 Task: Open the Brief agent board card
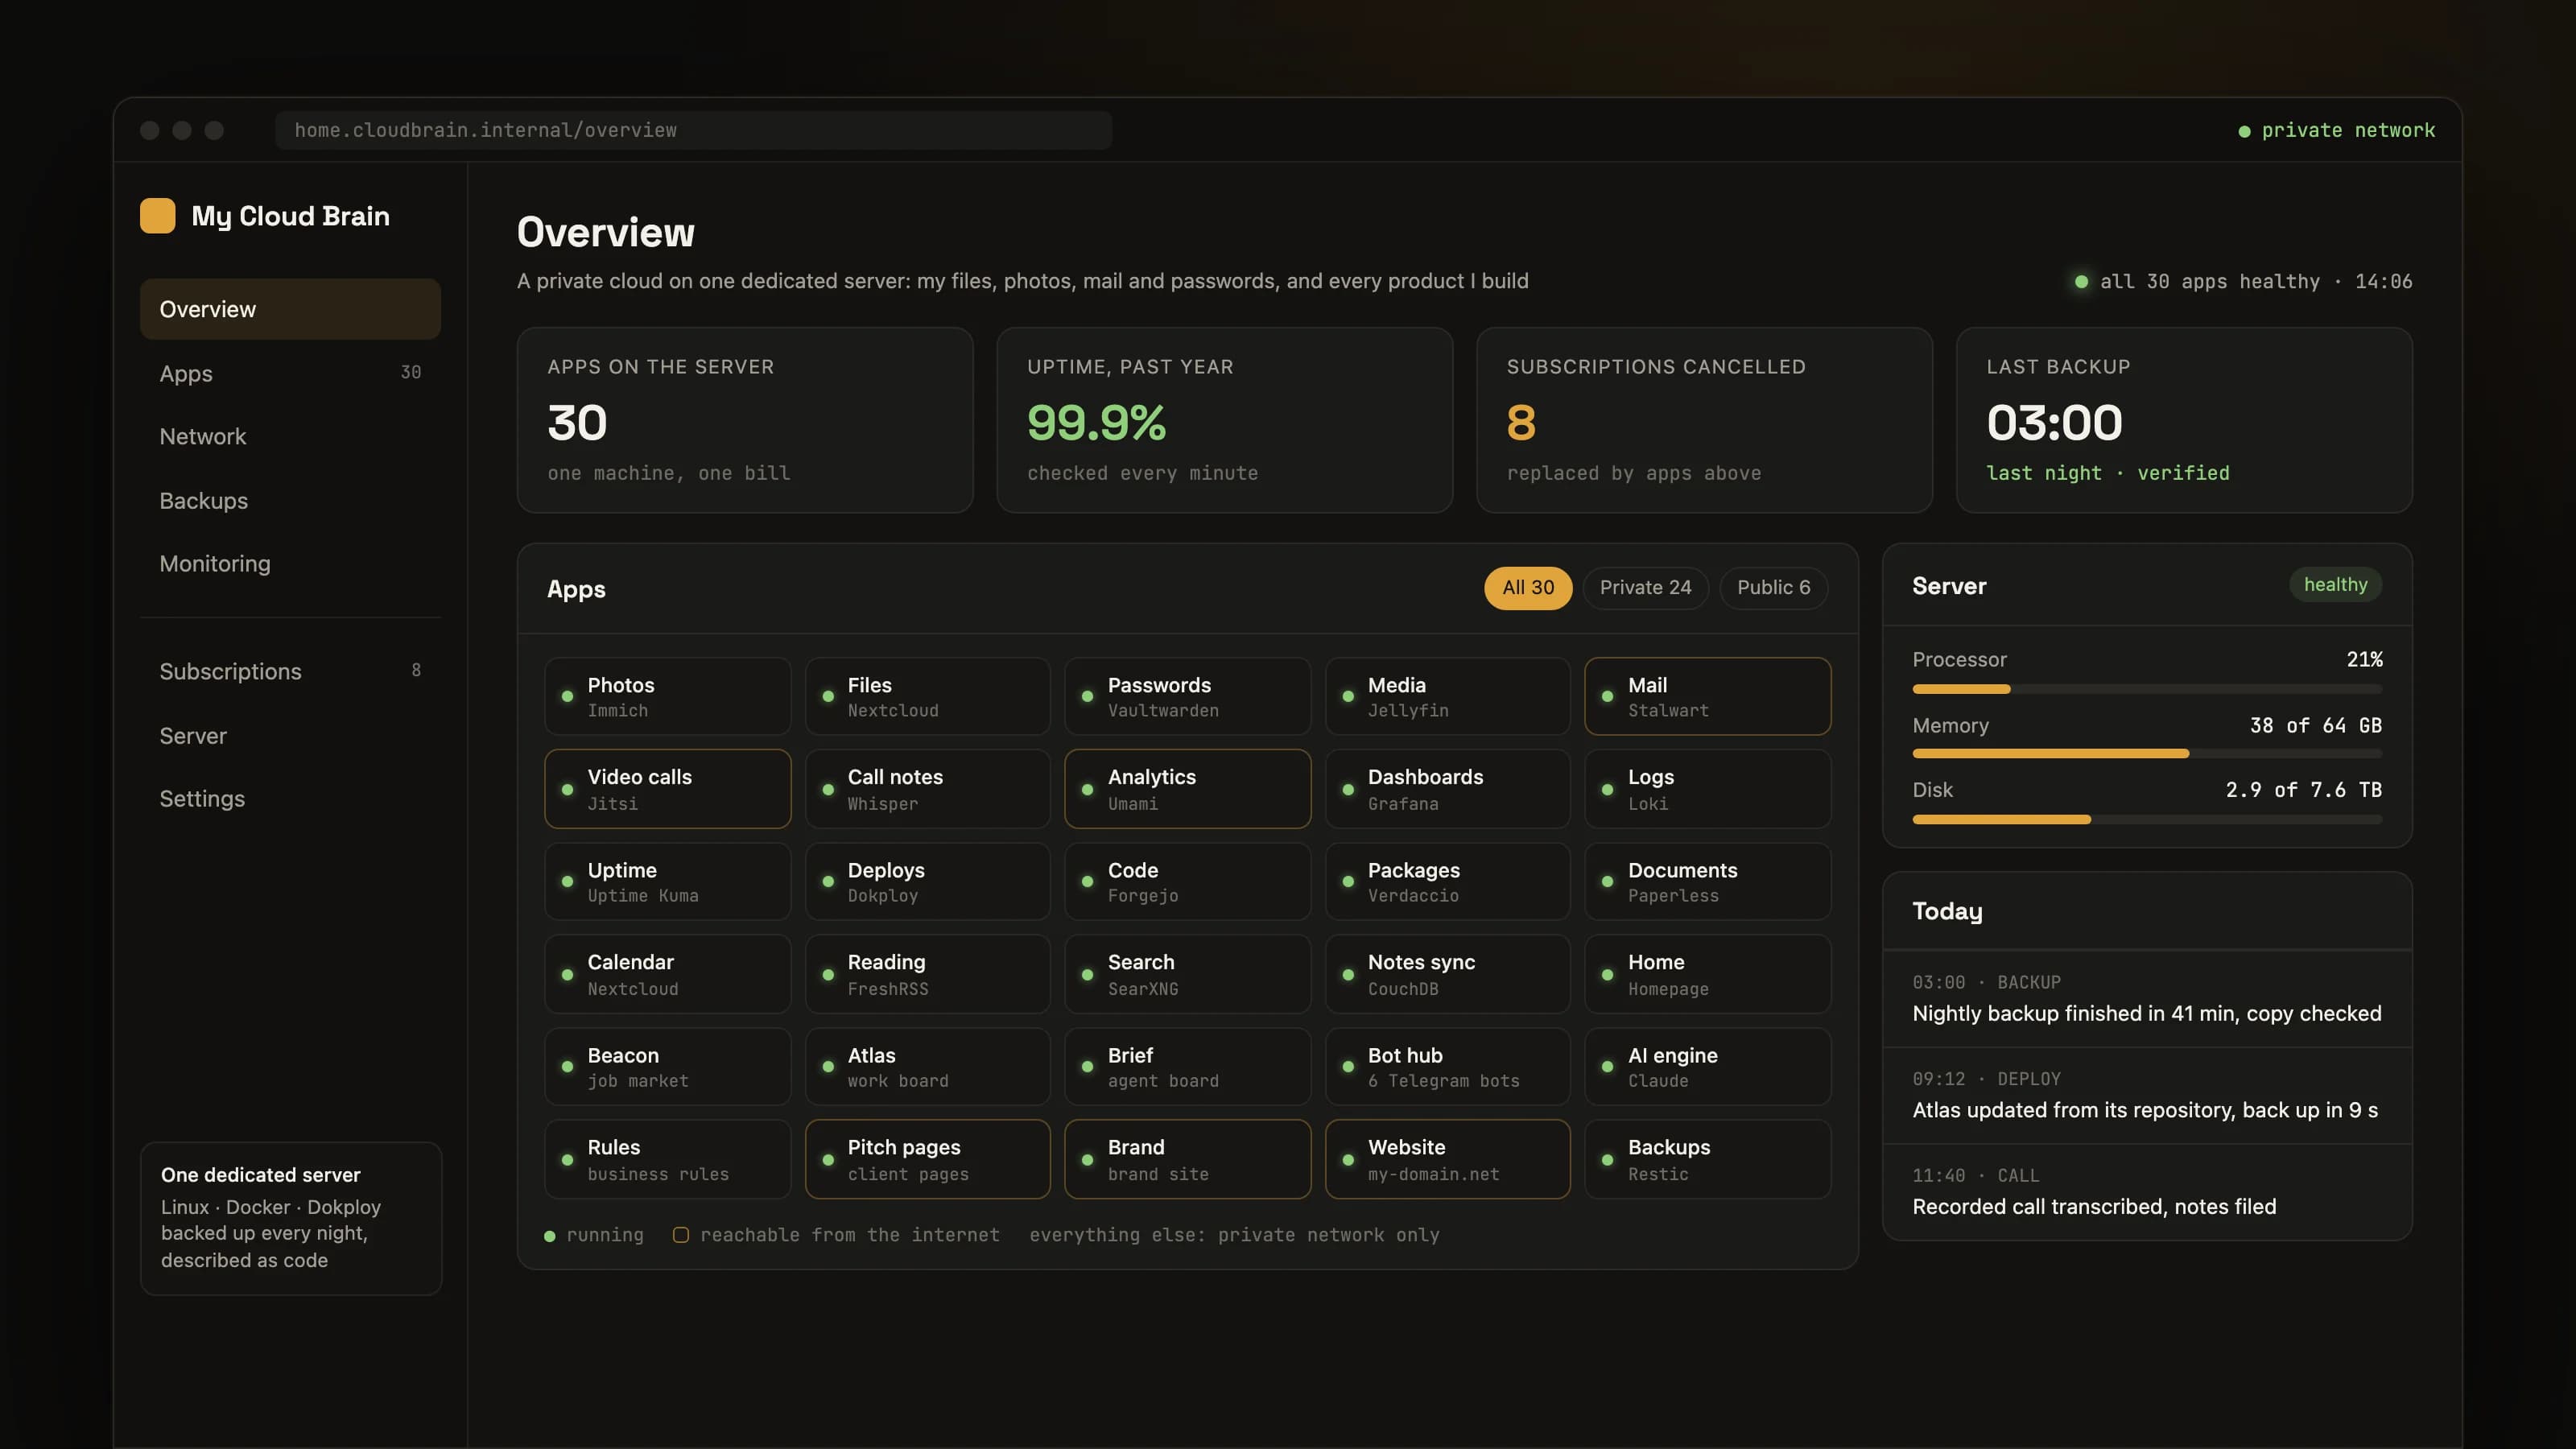pyautogui.click(x=1187, y=1066)
